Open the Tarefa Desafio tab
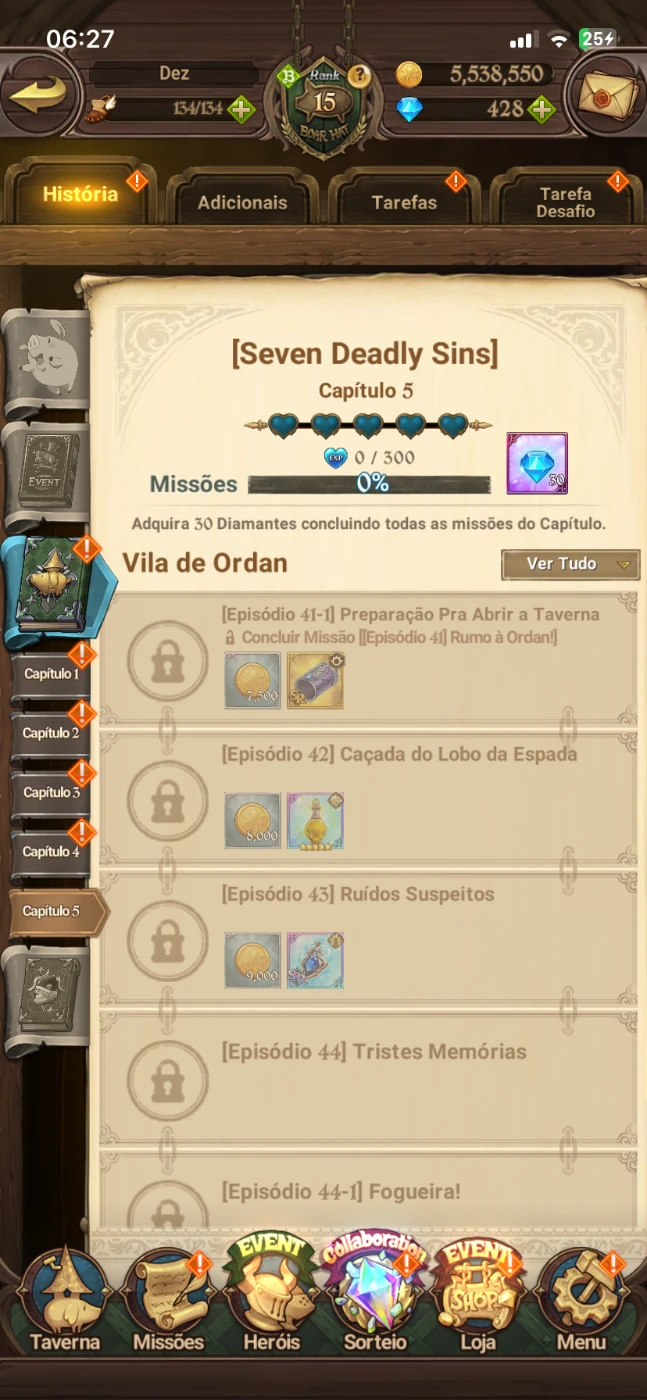 coord(565,202)
